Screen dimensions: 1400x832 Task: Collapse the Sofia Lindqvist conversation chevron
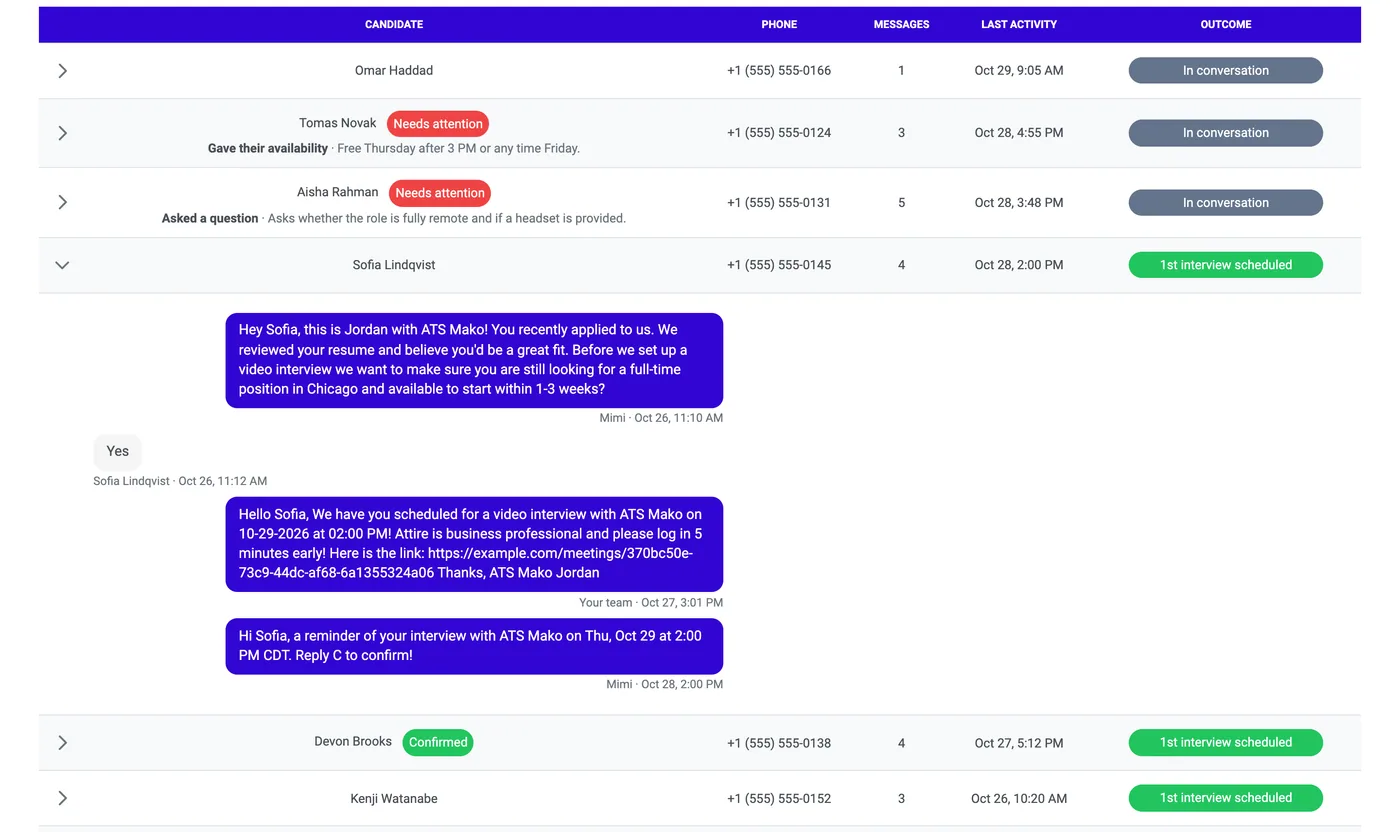pos(62,265)
